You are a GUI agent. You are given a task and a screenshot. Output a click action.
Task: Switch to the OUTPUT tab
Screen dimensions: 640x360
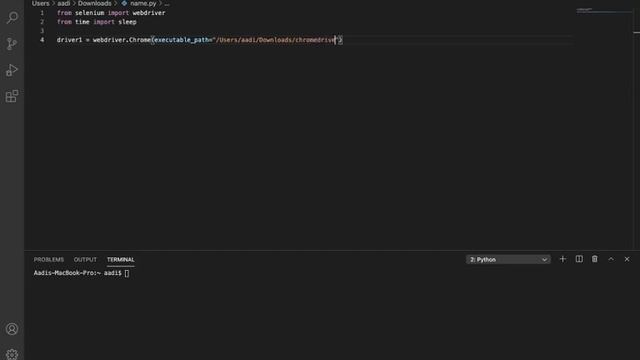[x=85, y=260]
